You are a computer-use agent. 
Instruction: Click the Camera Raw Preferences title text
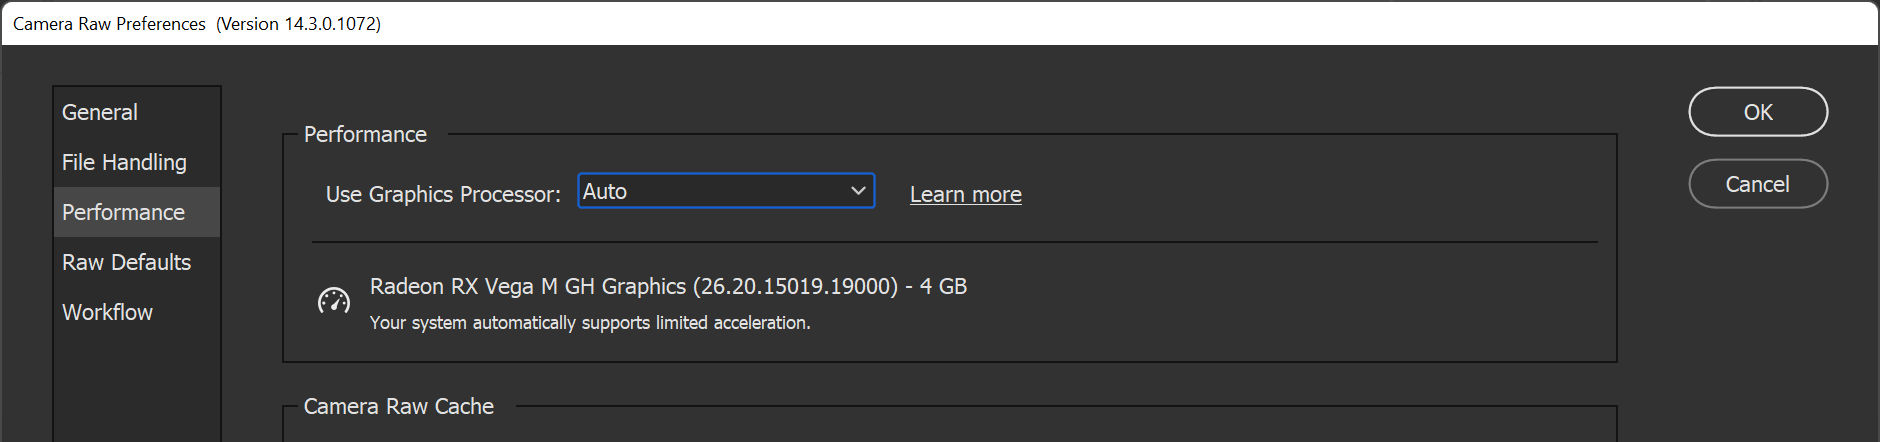click(x=109, y=24)
